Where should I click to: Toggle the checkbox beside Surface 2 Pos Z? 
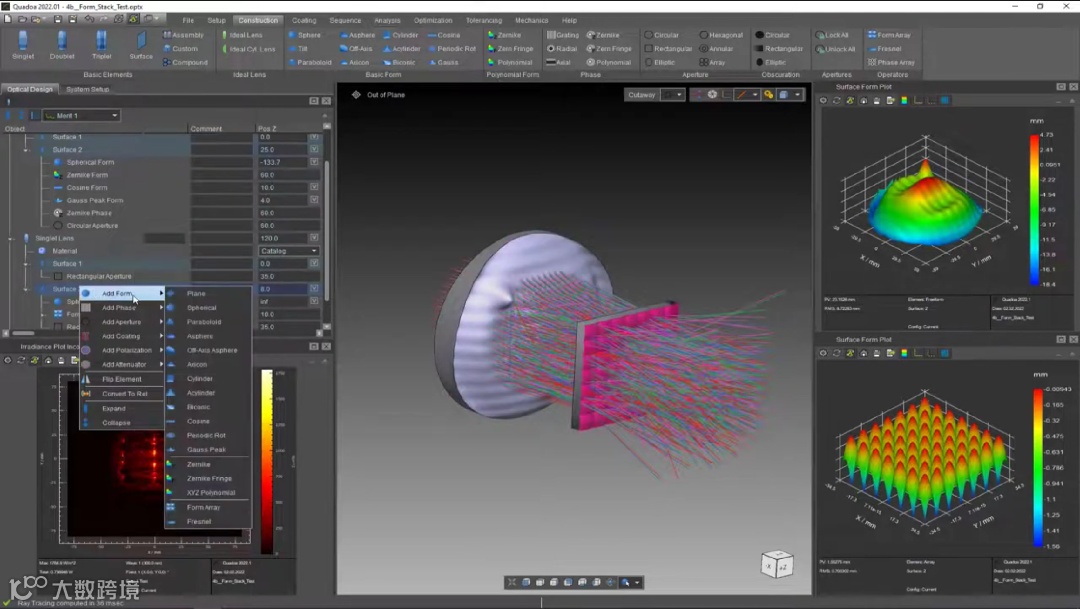pyautogui.click(x=314, y=149)
